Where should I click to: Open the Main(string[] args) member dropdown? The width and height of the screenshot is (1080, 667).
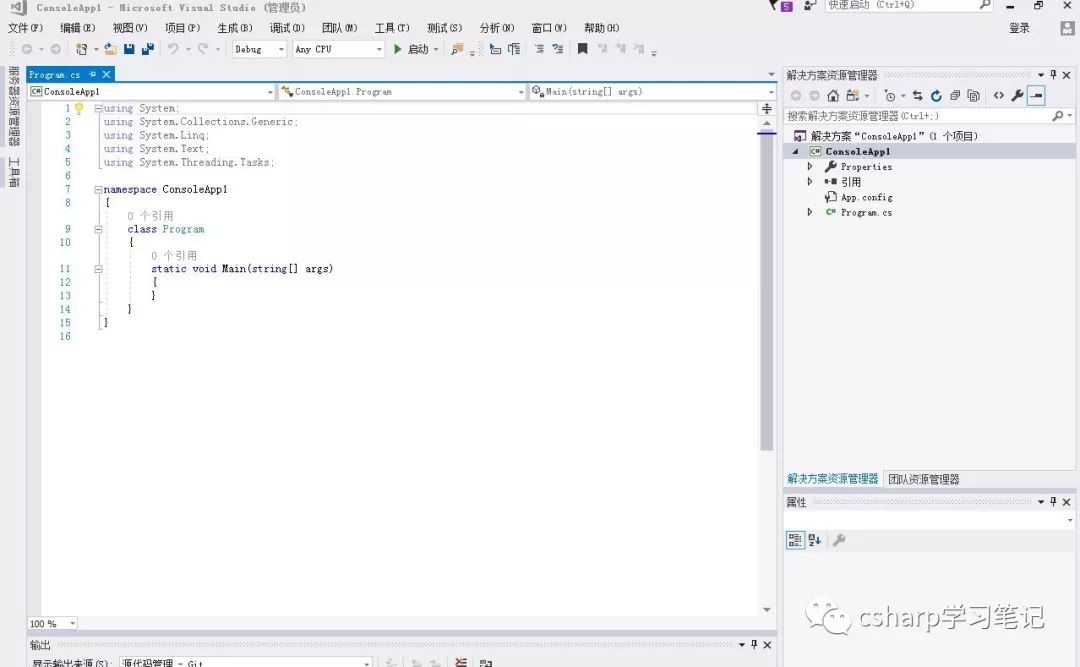click(652, 92)
